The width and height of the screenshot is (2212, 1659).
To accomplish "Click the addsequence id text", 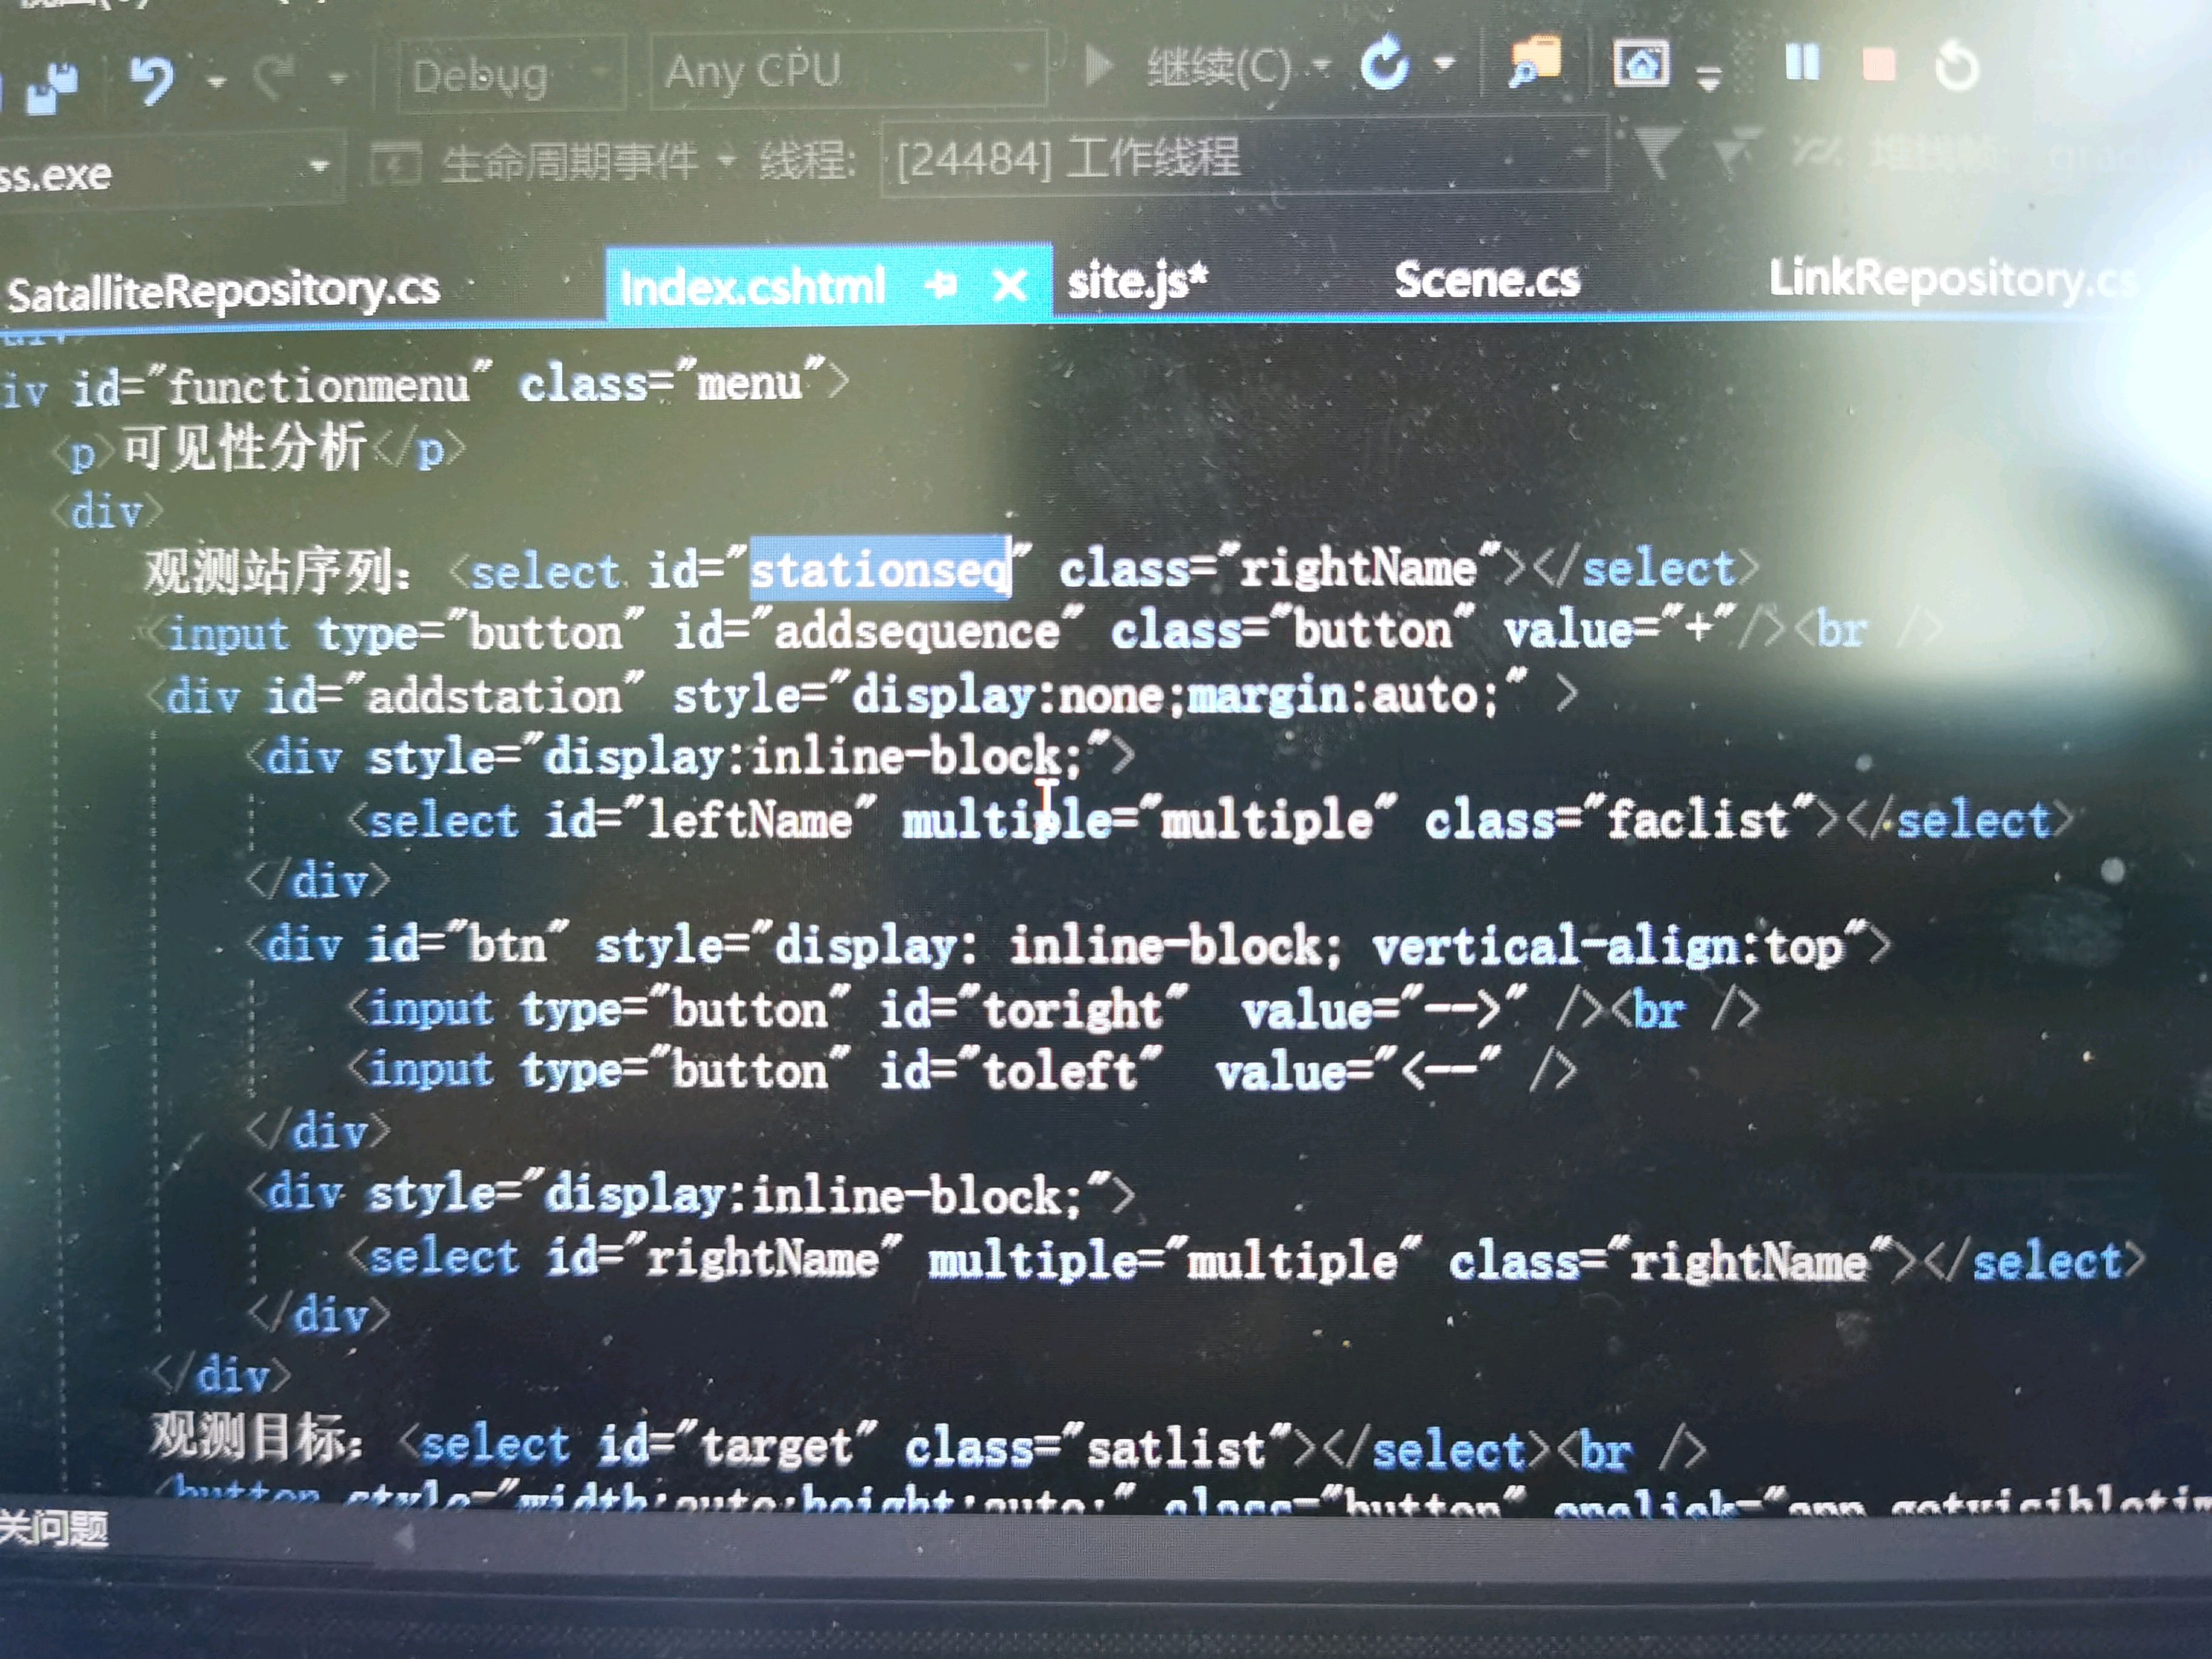I will pyautogui.click(x=917, y=631).
